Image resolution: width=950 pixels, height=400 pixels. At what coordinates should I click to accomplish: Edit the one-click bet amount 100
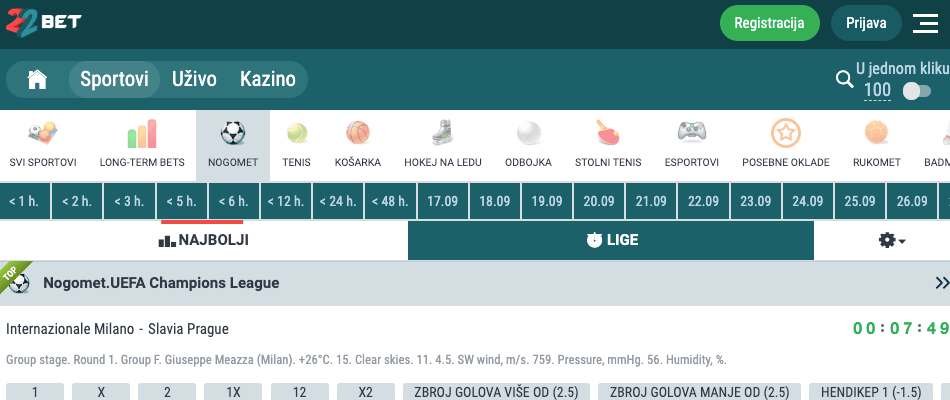(877, 91)
